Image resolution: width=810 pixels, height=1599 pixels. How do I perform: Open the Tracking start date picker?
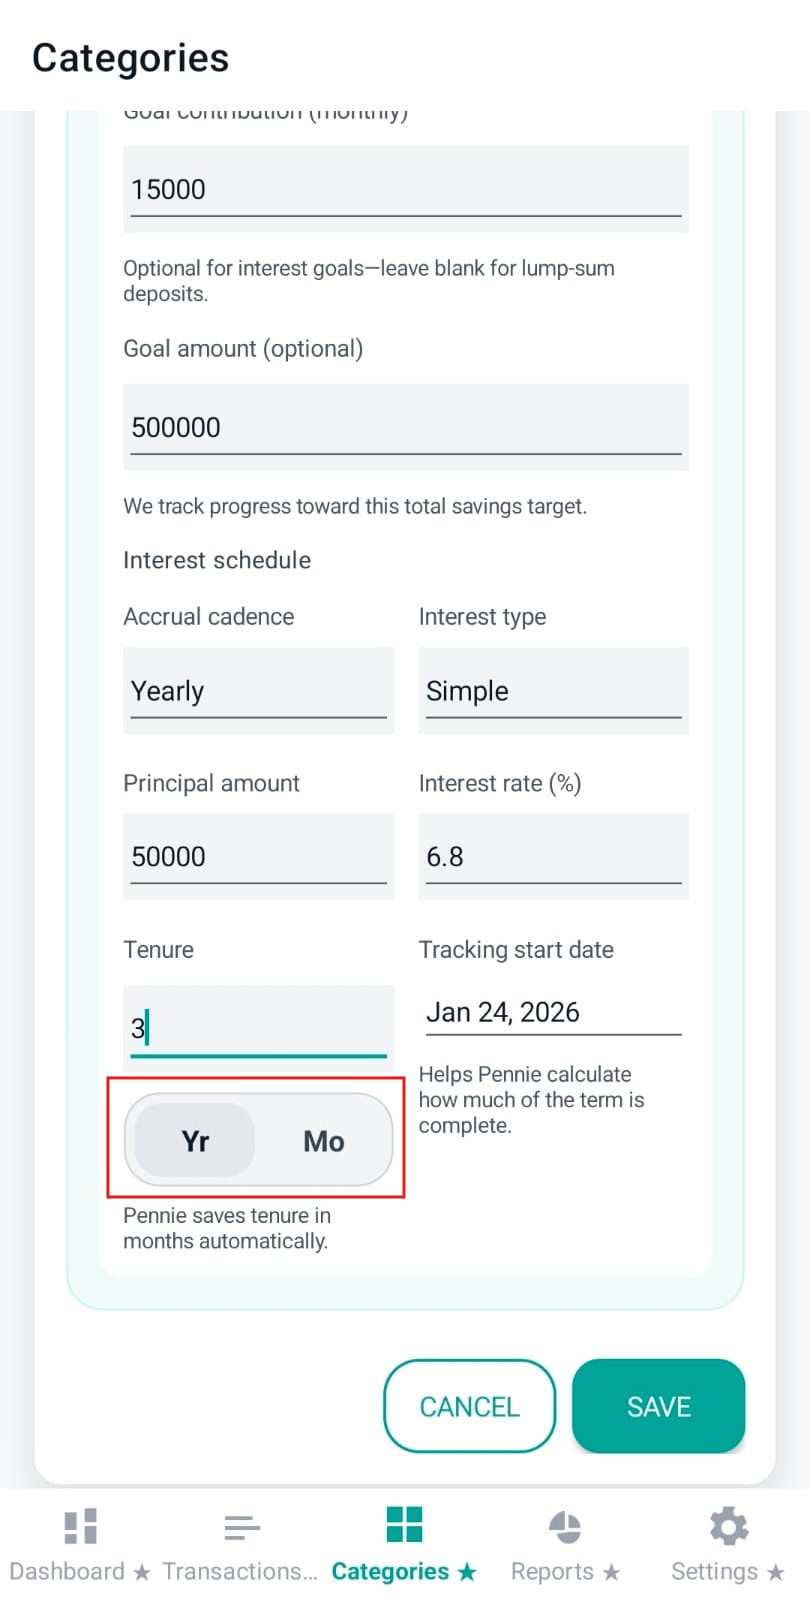coord(552,1012)
